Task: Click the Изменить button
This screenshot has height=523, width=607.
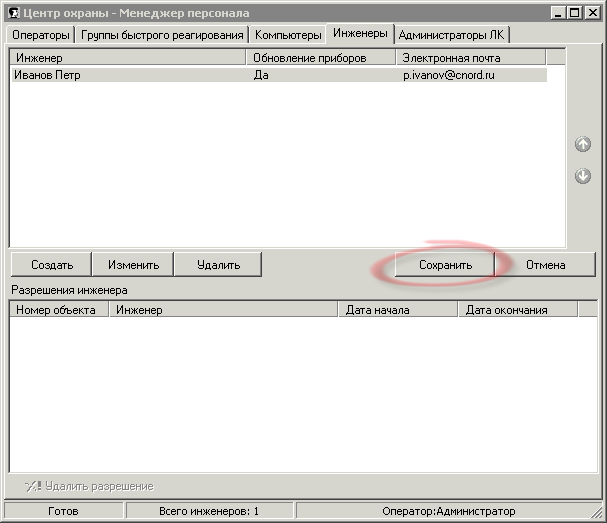Action: coord(133,265)
